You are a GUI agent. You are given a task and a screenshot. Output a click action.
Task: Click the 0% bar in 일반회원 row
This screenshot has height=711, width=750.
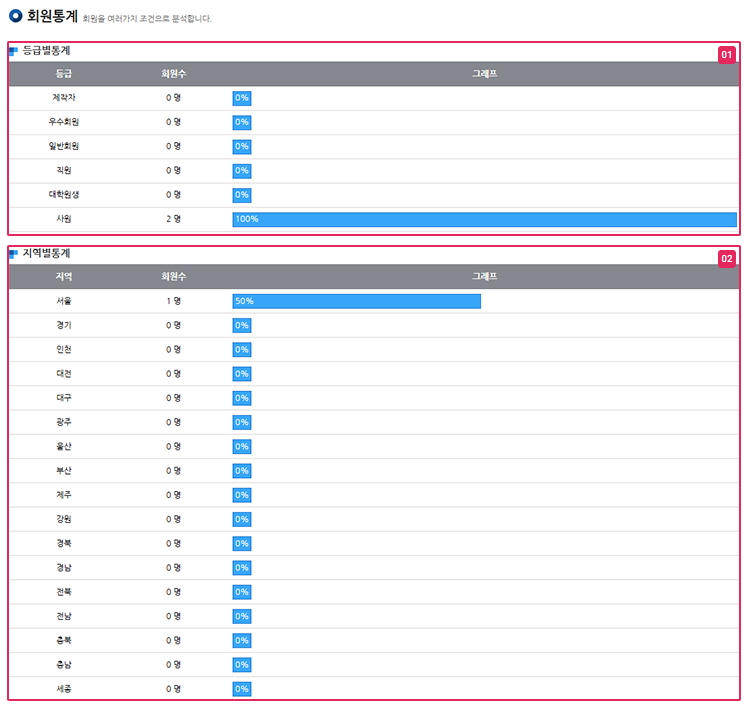pos(242,147)
